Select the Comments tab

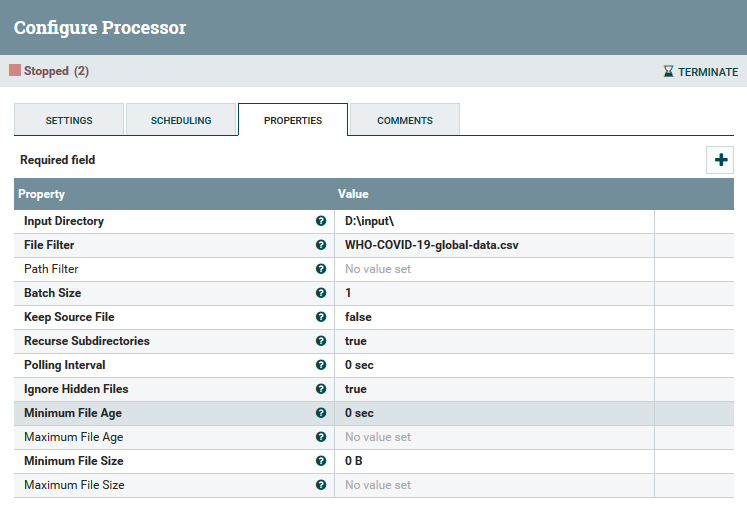pos(405,120)
